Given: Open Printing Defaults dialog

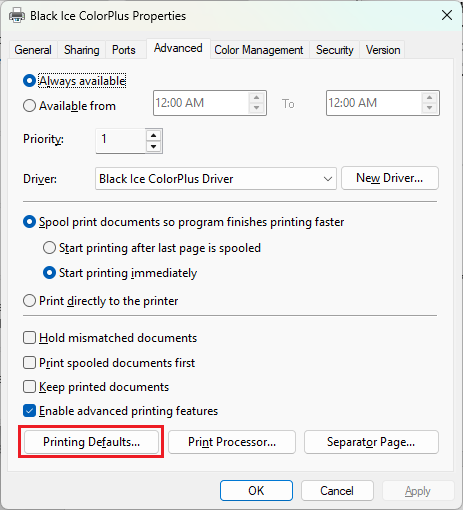Looking at the screenshot, I should (91, 442).
